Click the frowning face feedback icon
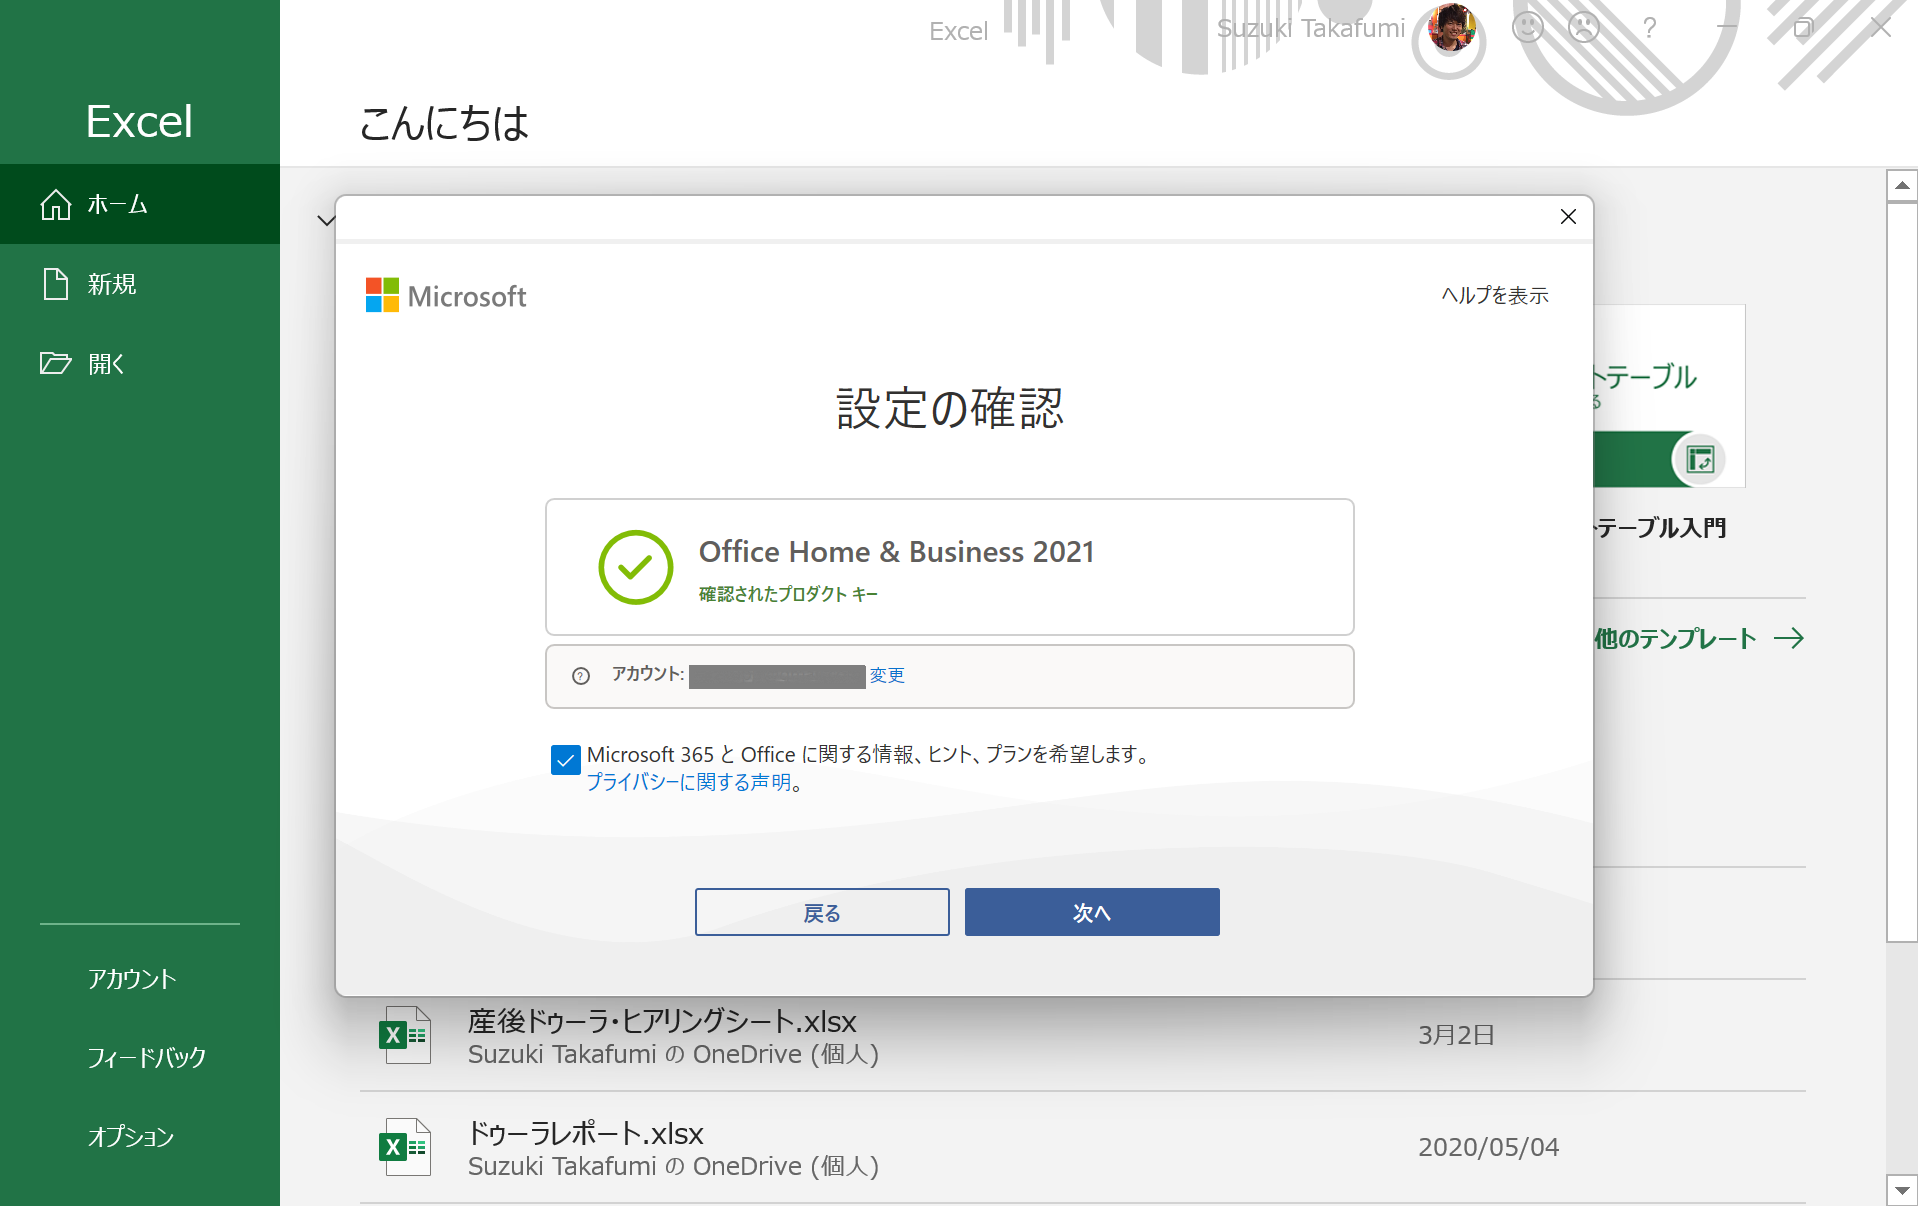Image resolution: width=1918 pixels, height=1206 pixels. pyautogui.click(x=1584, y=27)
